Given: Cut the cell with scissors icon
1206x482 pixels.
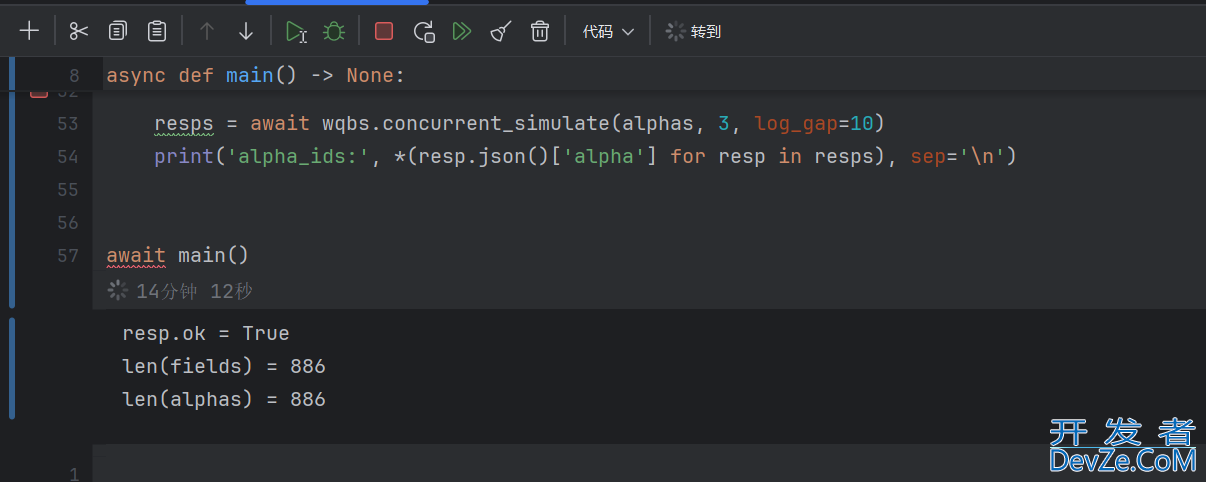Looking at the screenshot, I should 79,31.
